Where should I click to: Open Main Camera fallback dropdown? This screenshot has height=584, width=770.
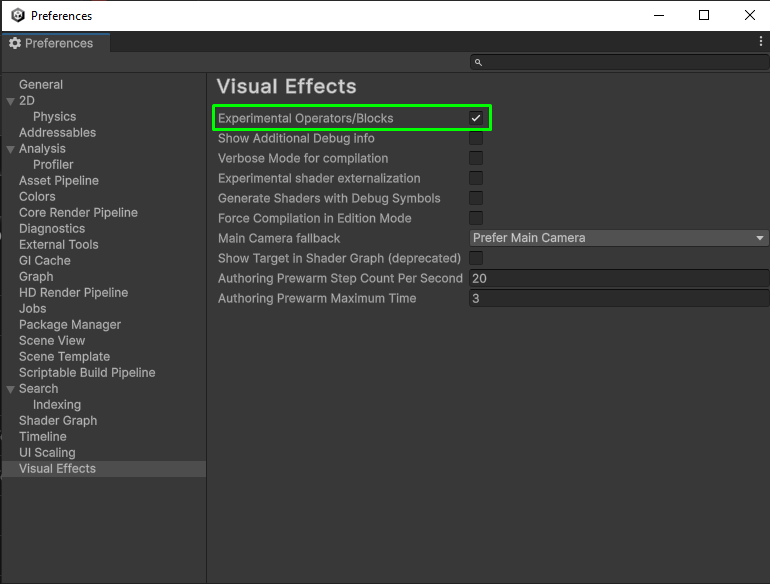[x=618, y=238]
